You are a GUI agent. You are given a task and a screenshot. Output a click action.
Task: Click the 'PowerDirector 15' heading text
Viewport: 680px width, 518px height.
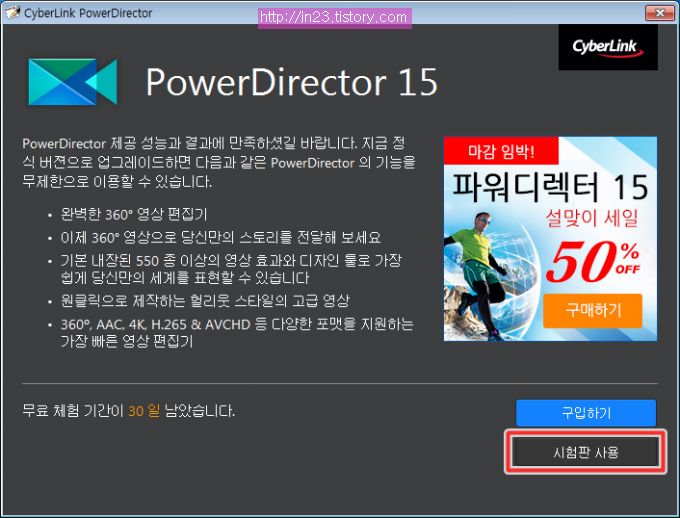[x=291, y=82]
